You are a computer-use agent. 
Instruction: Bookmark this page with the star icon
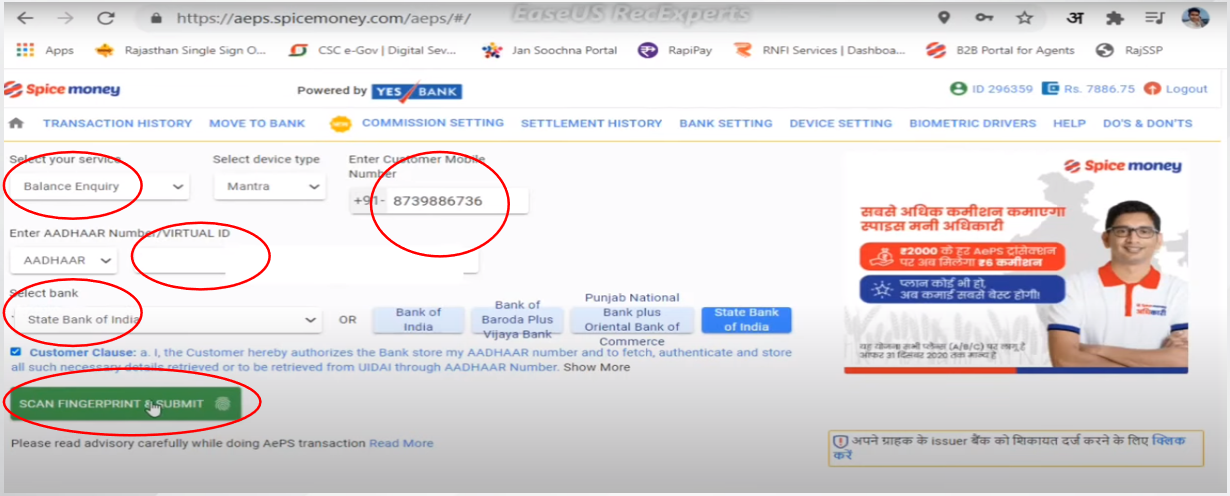[1024, 18]
